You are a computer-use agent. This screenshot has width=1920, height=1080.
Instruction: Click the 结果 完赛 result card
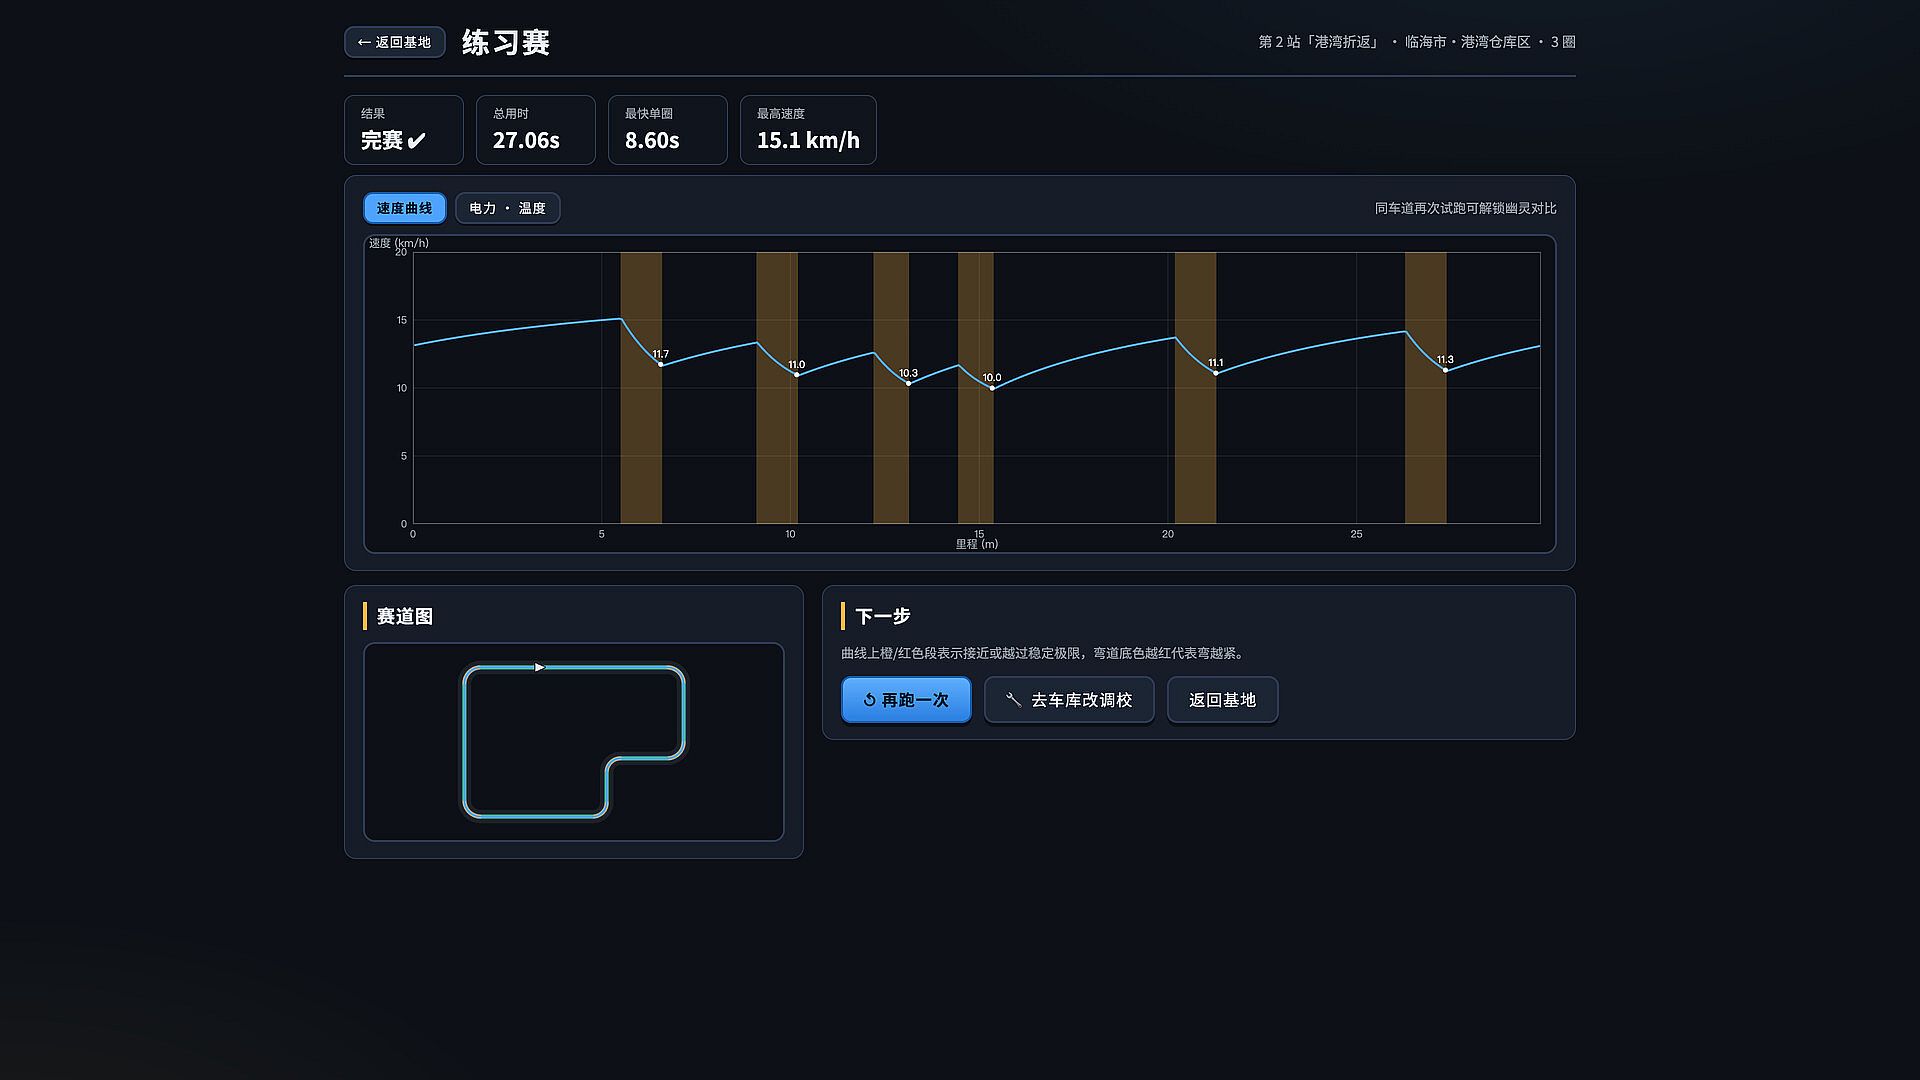[x=404, y=130]
